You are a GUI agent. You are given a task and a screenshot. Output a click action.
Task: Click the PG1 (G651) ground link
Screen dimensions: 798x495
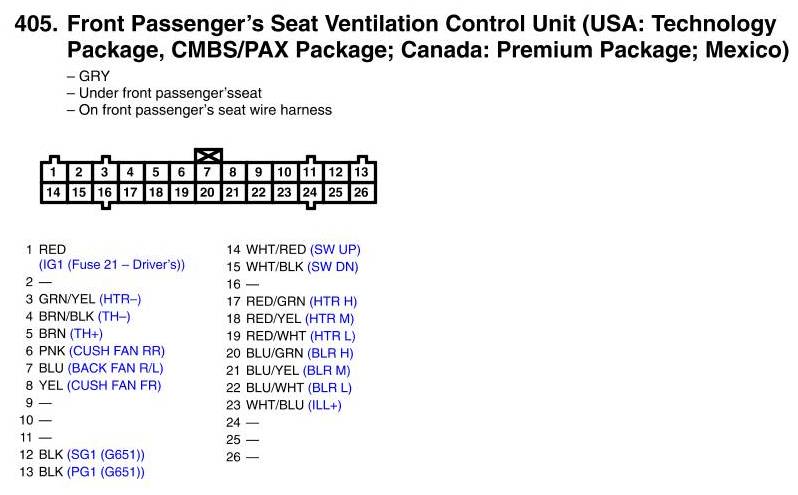106,471
